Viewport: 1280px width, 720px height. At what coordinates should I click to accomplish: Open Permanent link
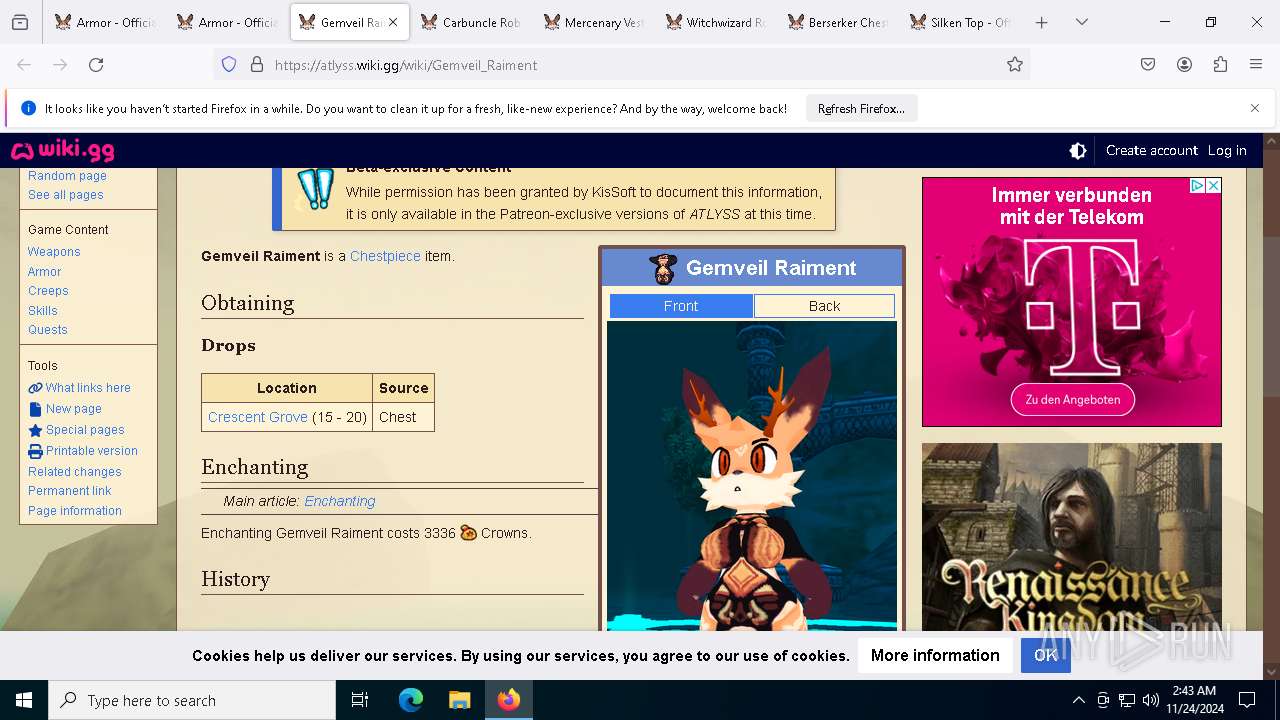point(70,491)
